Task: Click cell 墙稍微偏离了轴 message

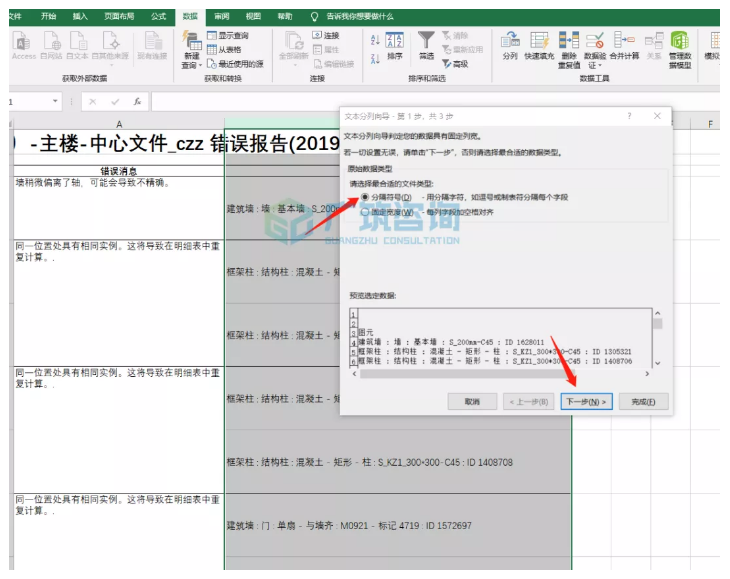Action: coord(119,208)
